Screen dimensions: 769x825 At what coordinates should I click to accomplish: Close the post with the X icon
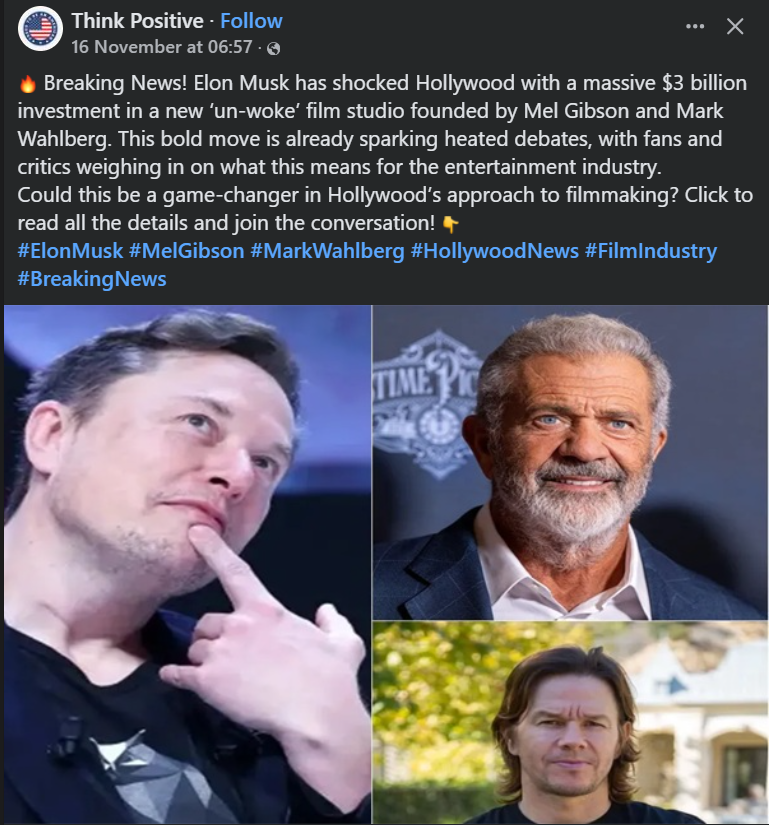tap(735, 26)
